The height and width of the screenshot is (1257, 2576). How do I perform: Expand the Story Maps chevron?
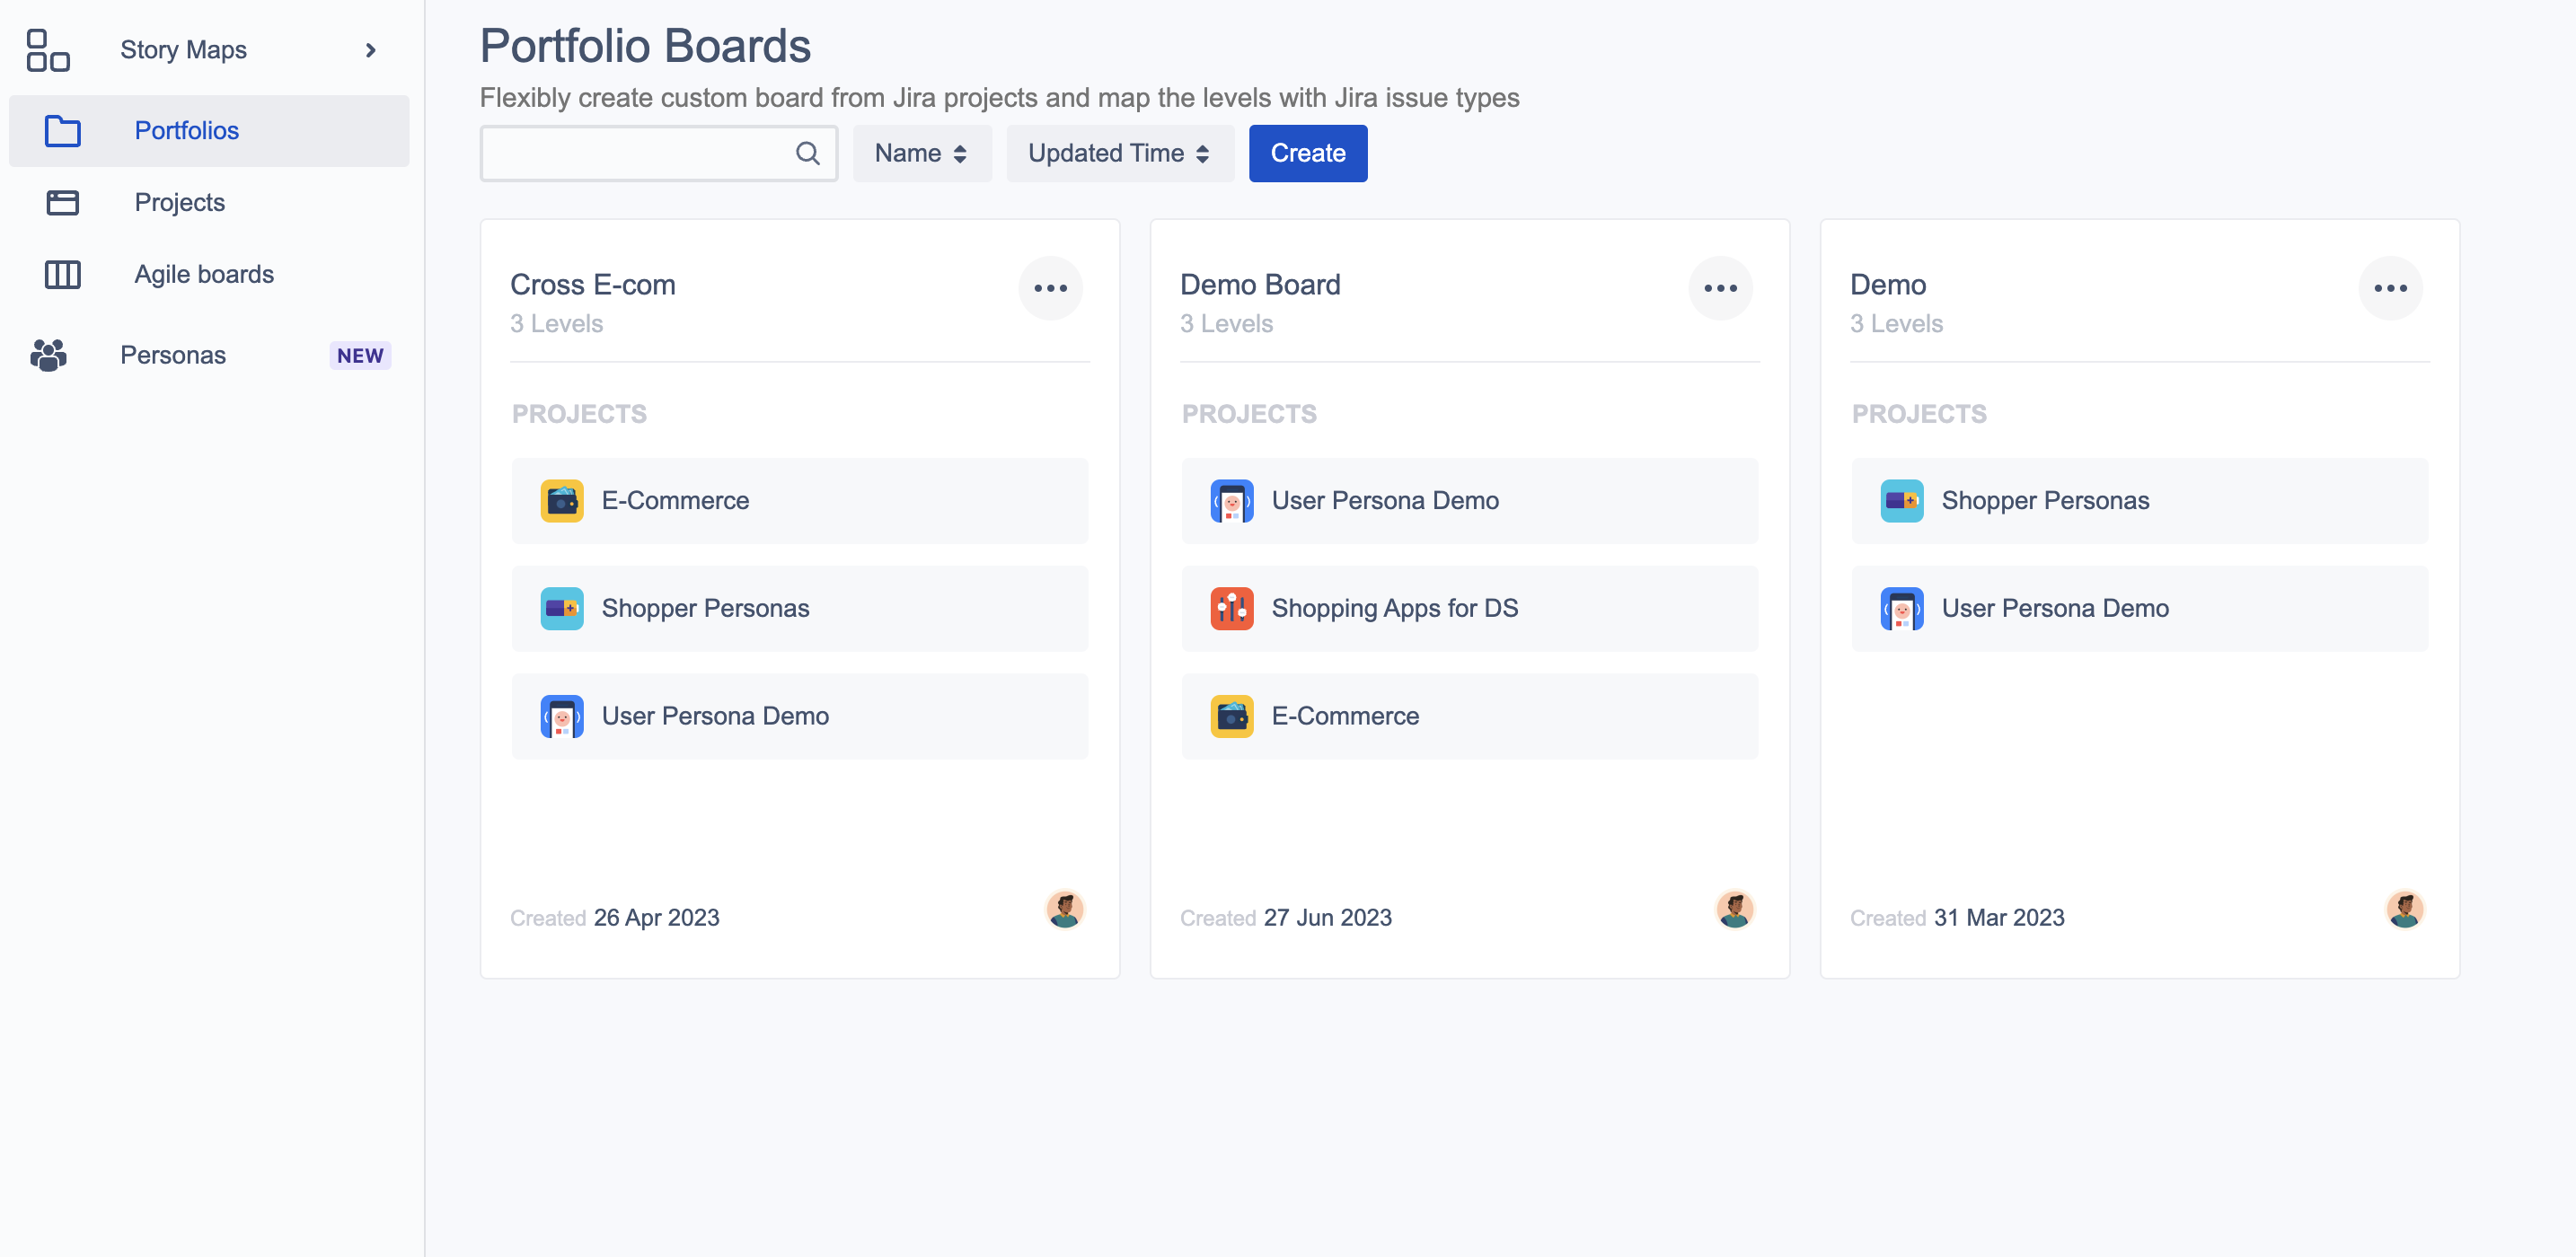371,50
